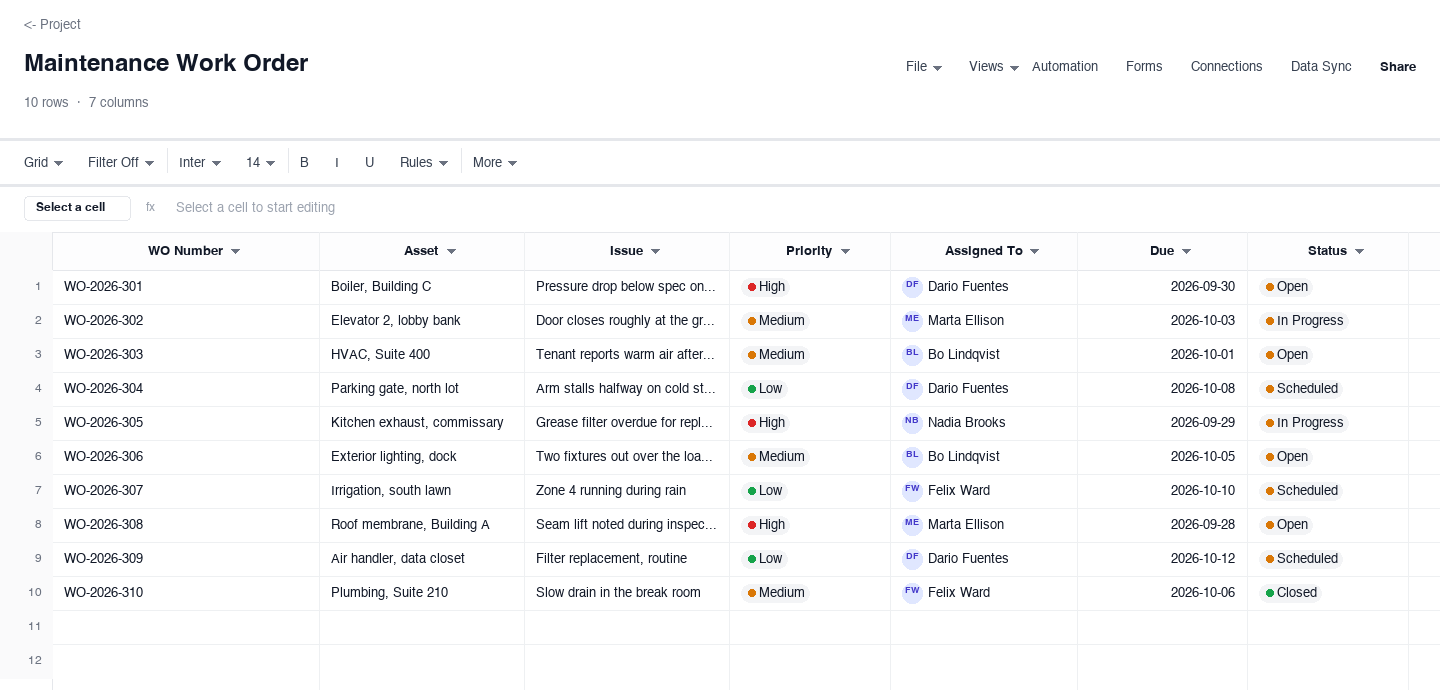Click Felix Ward avatar in WO-2026-307 row
This screenshot has height=690, width=1440.
click(912, 490)
